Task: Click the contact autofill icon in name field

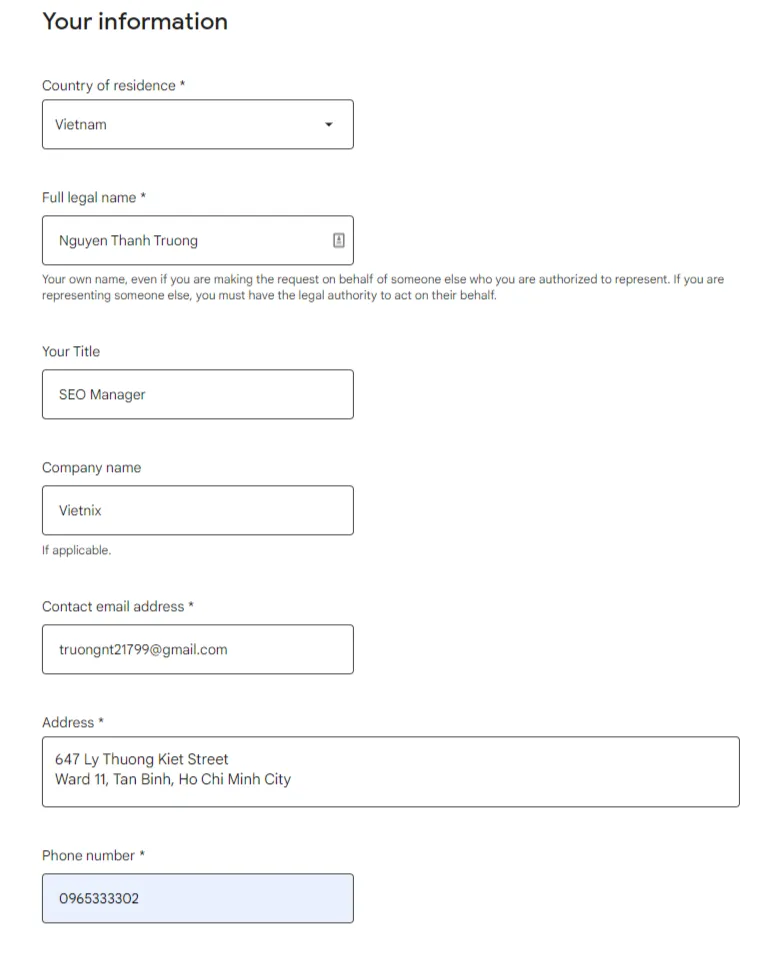Action: [x=338, y=240]
